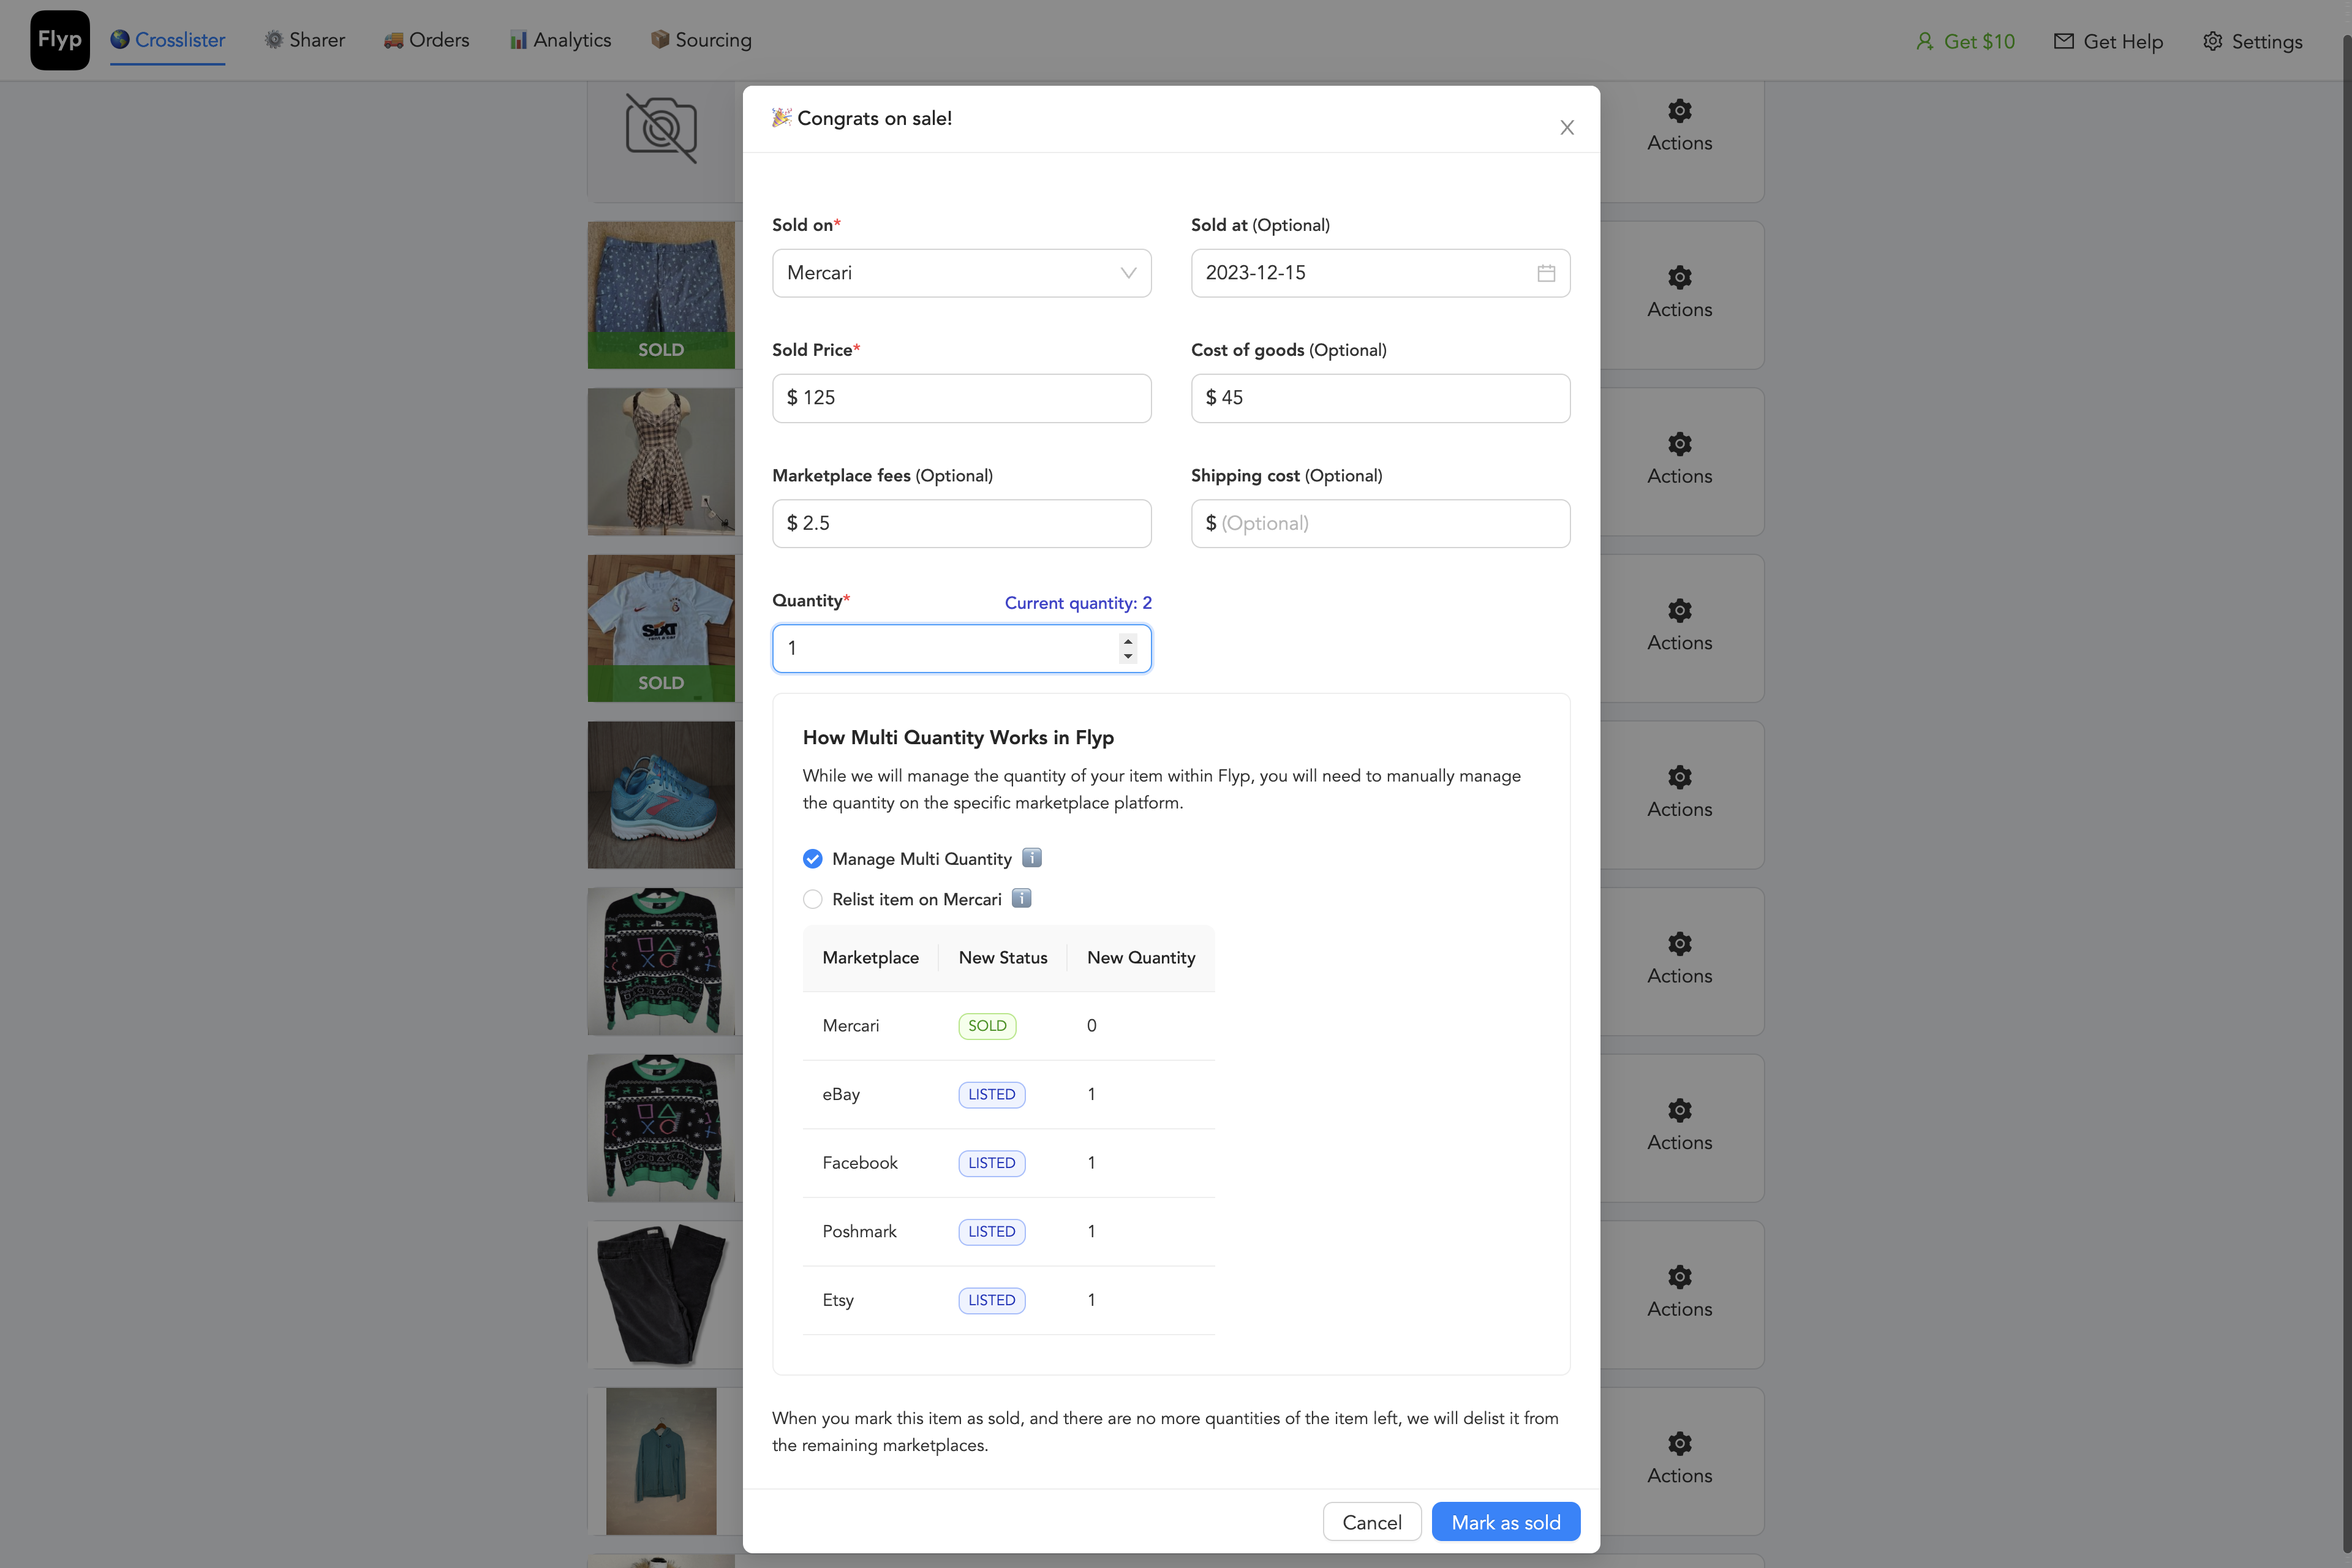Select the Manage Multi Quantity option
The width and height of the screenshot is (2352, 1568).
tap(812, 858)
